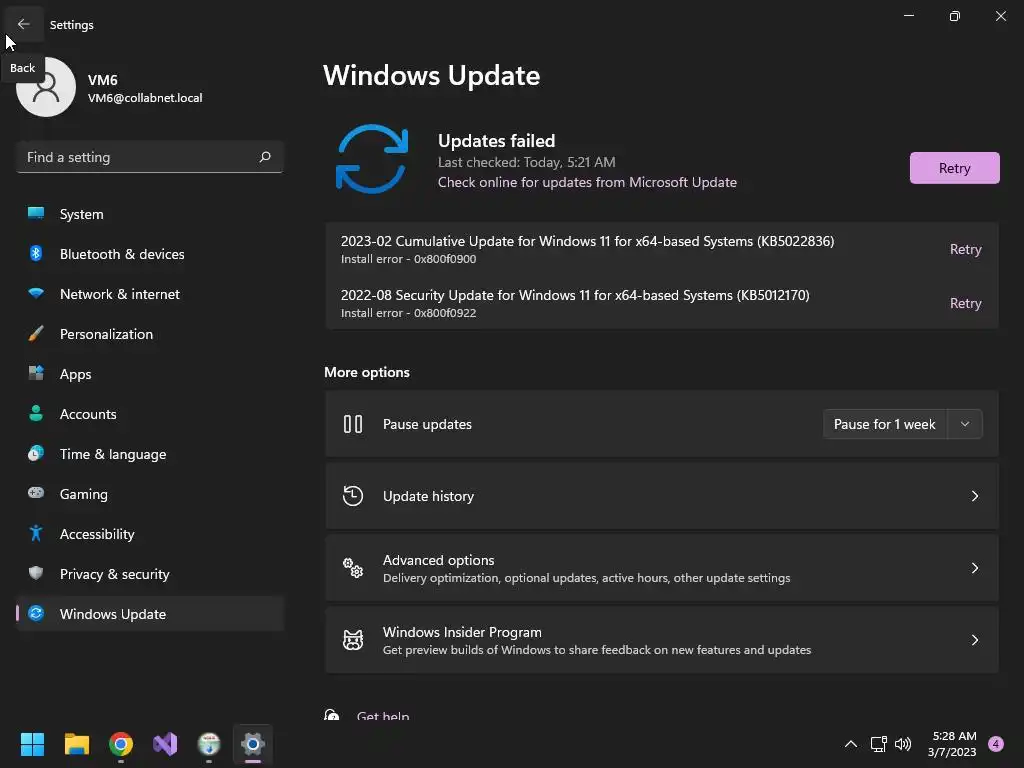This screenshot has width=1024, height=768.
Task: Expand Advanced options chevron
Action: (x=974, y=568)
